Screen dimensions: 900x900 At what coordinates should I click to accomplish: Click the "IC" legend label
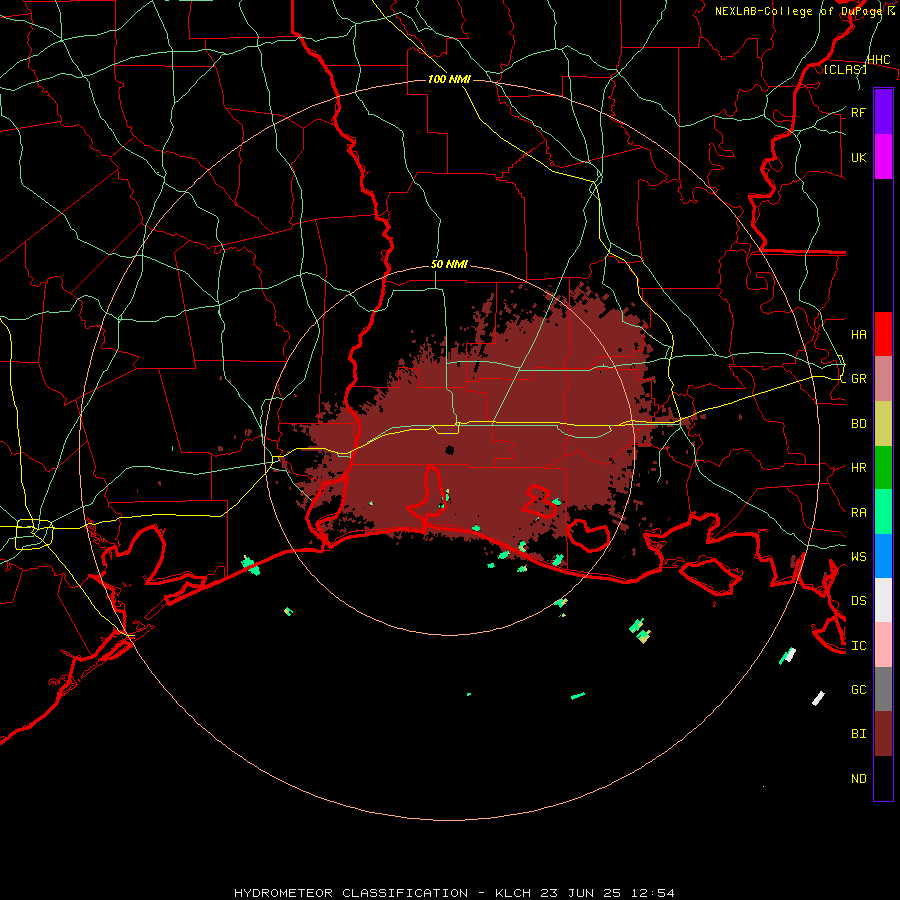(x=858, y=646)
